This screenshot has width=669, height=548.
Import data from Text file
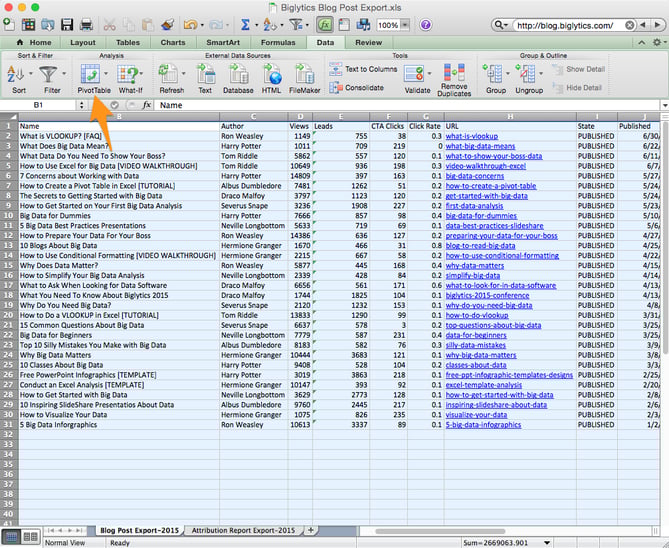205,79
